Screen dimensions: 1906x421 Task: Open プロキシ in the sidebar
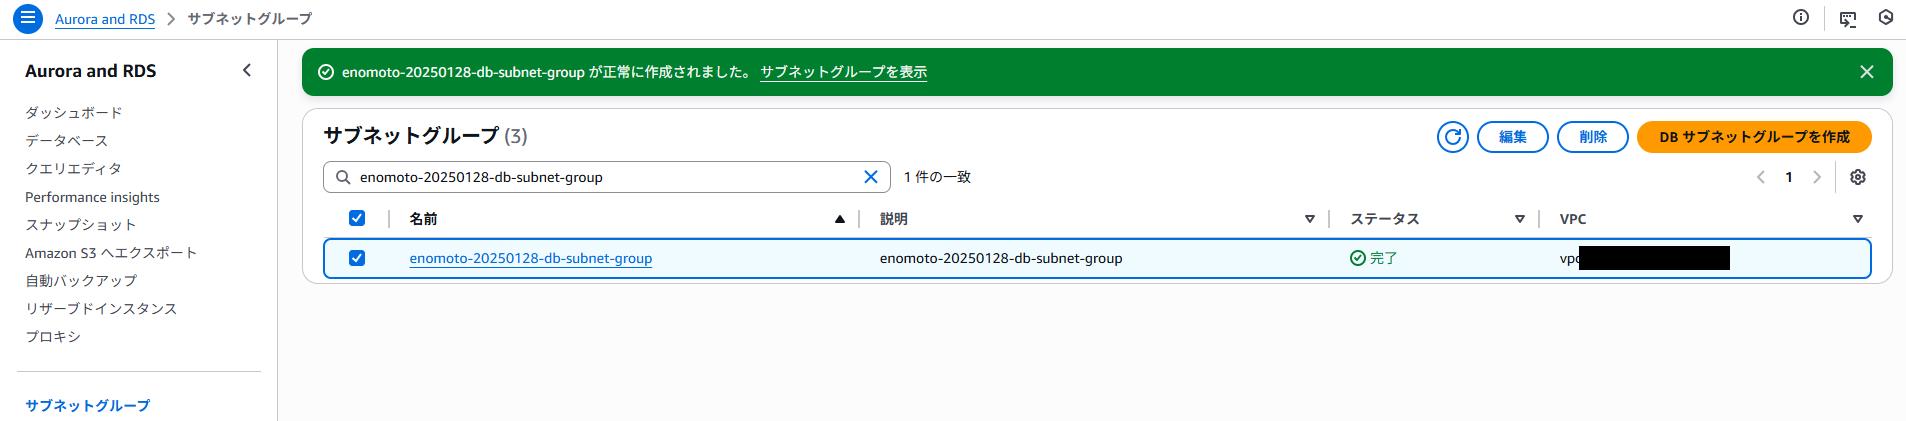click(x=53, y=337)
